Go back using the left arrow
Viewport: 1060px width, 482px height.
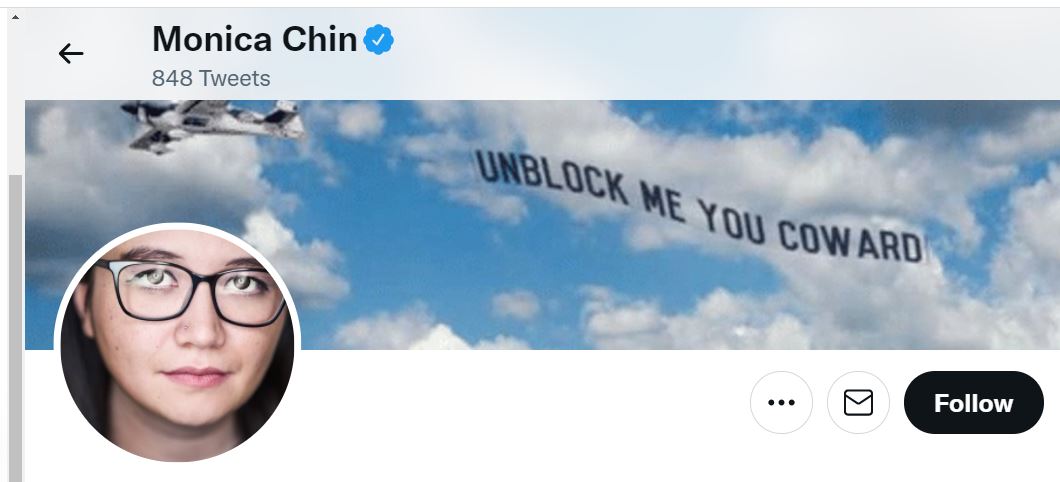tap(70, 53)
